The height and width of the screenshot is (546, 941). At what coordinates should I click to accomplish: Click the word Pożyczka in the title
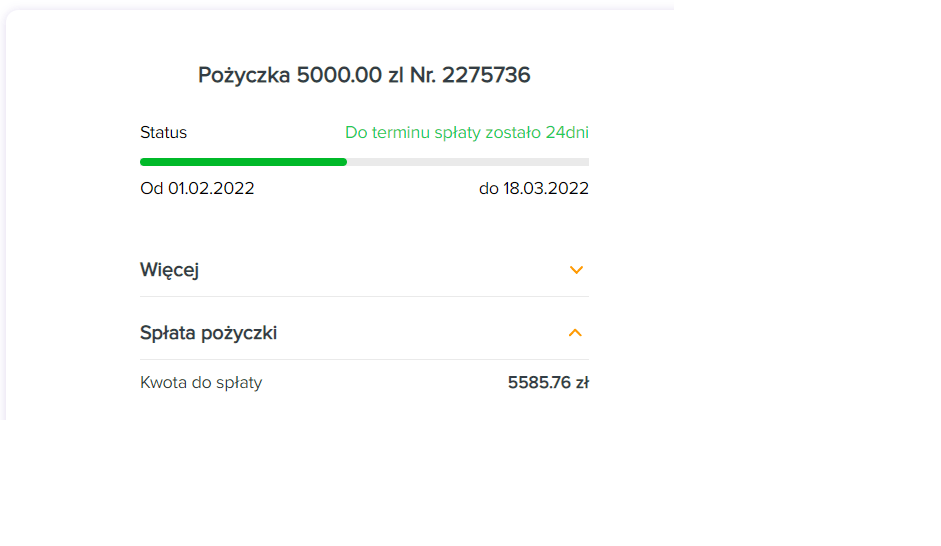pos(244,75)
